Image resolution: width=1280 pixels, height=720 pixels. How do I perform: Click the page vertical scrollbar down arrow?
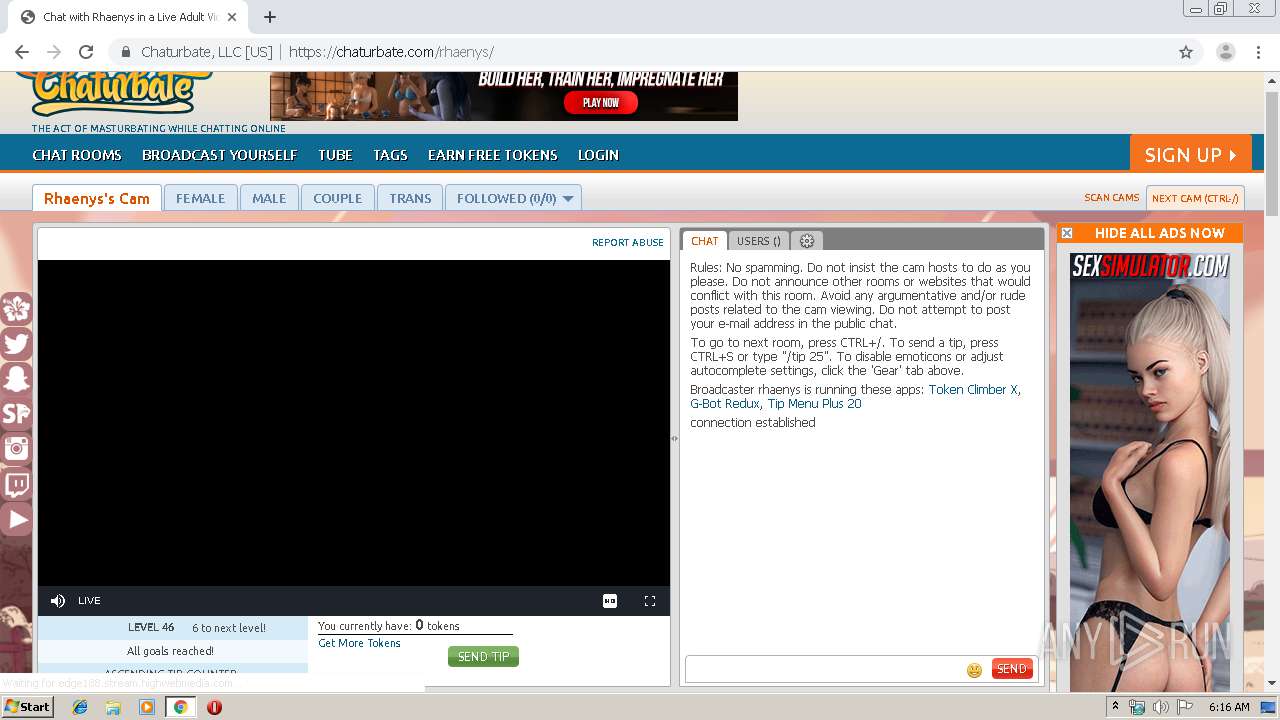click(1272, 683)
